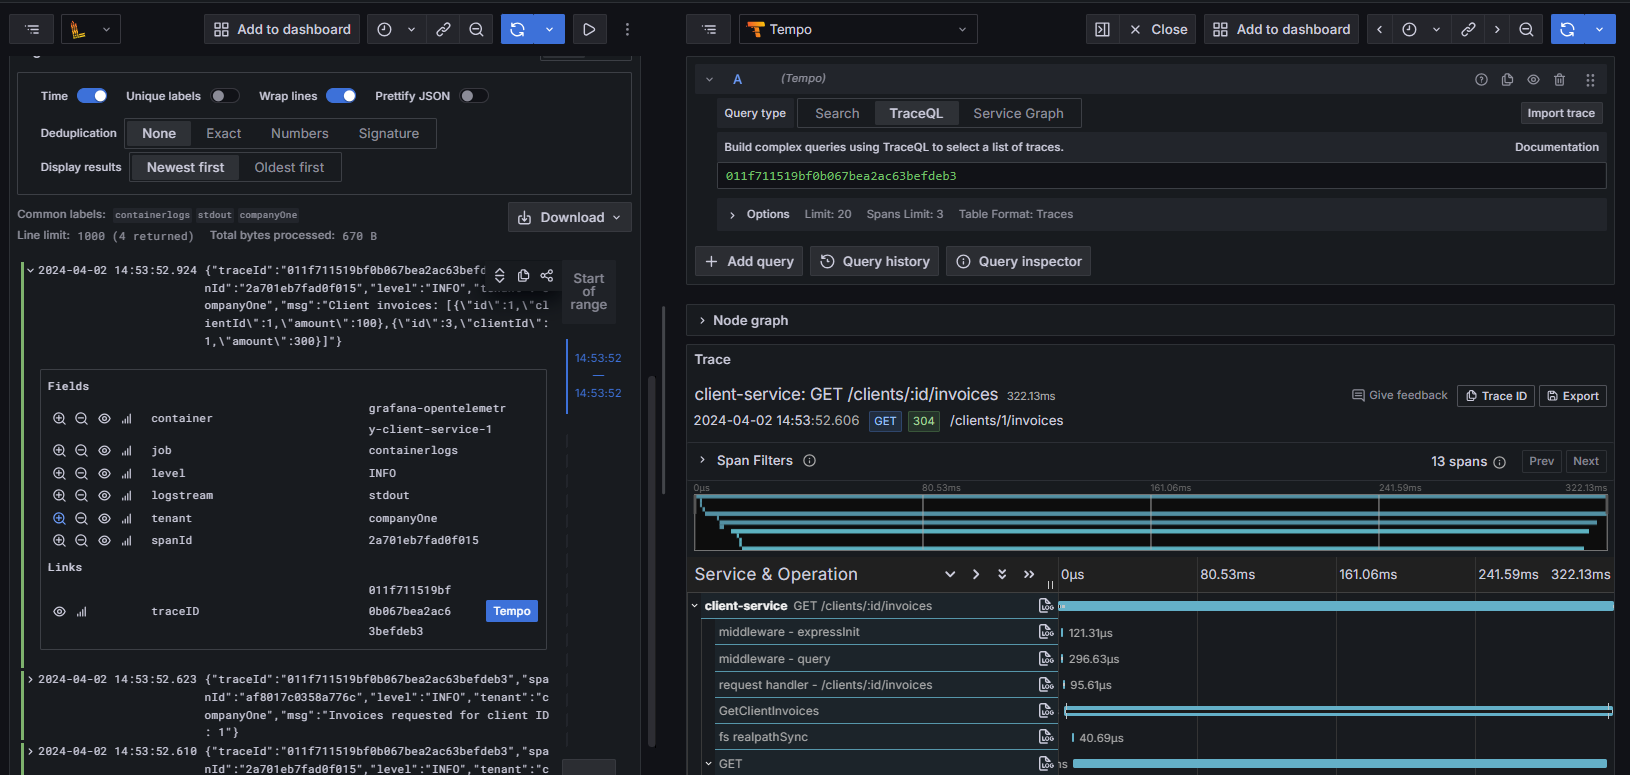Click the Import trace button
This screenshot has height=775, width=1630.
coord(1561,113)
